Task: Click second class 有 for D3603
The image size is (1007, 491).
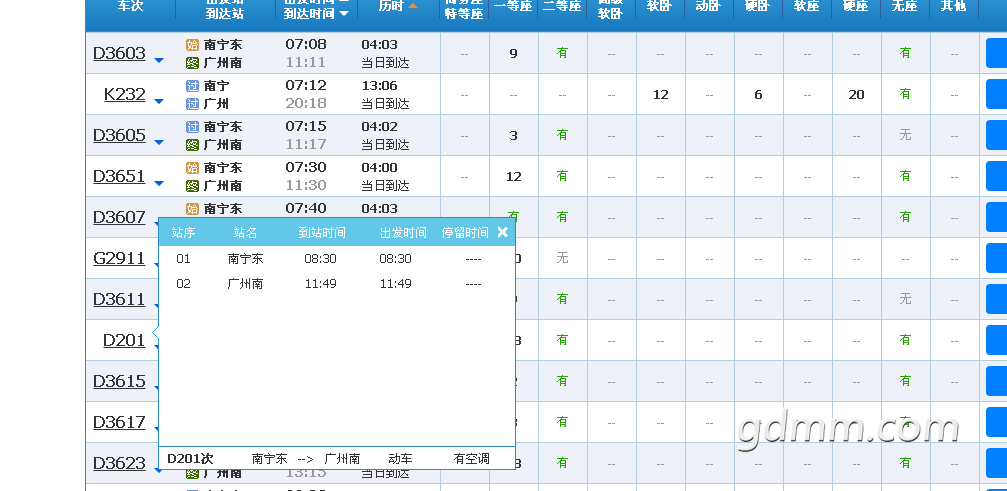Action: pos(563,53)
